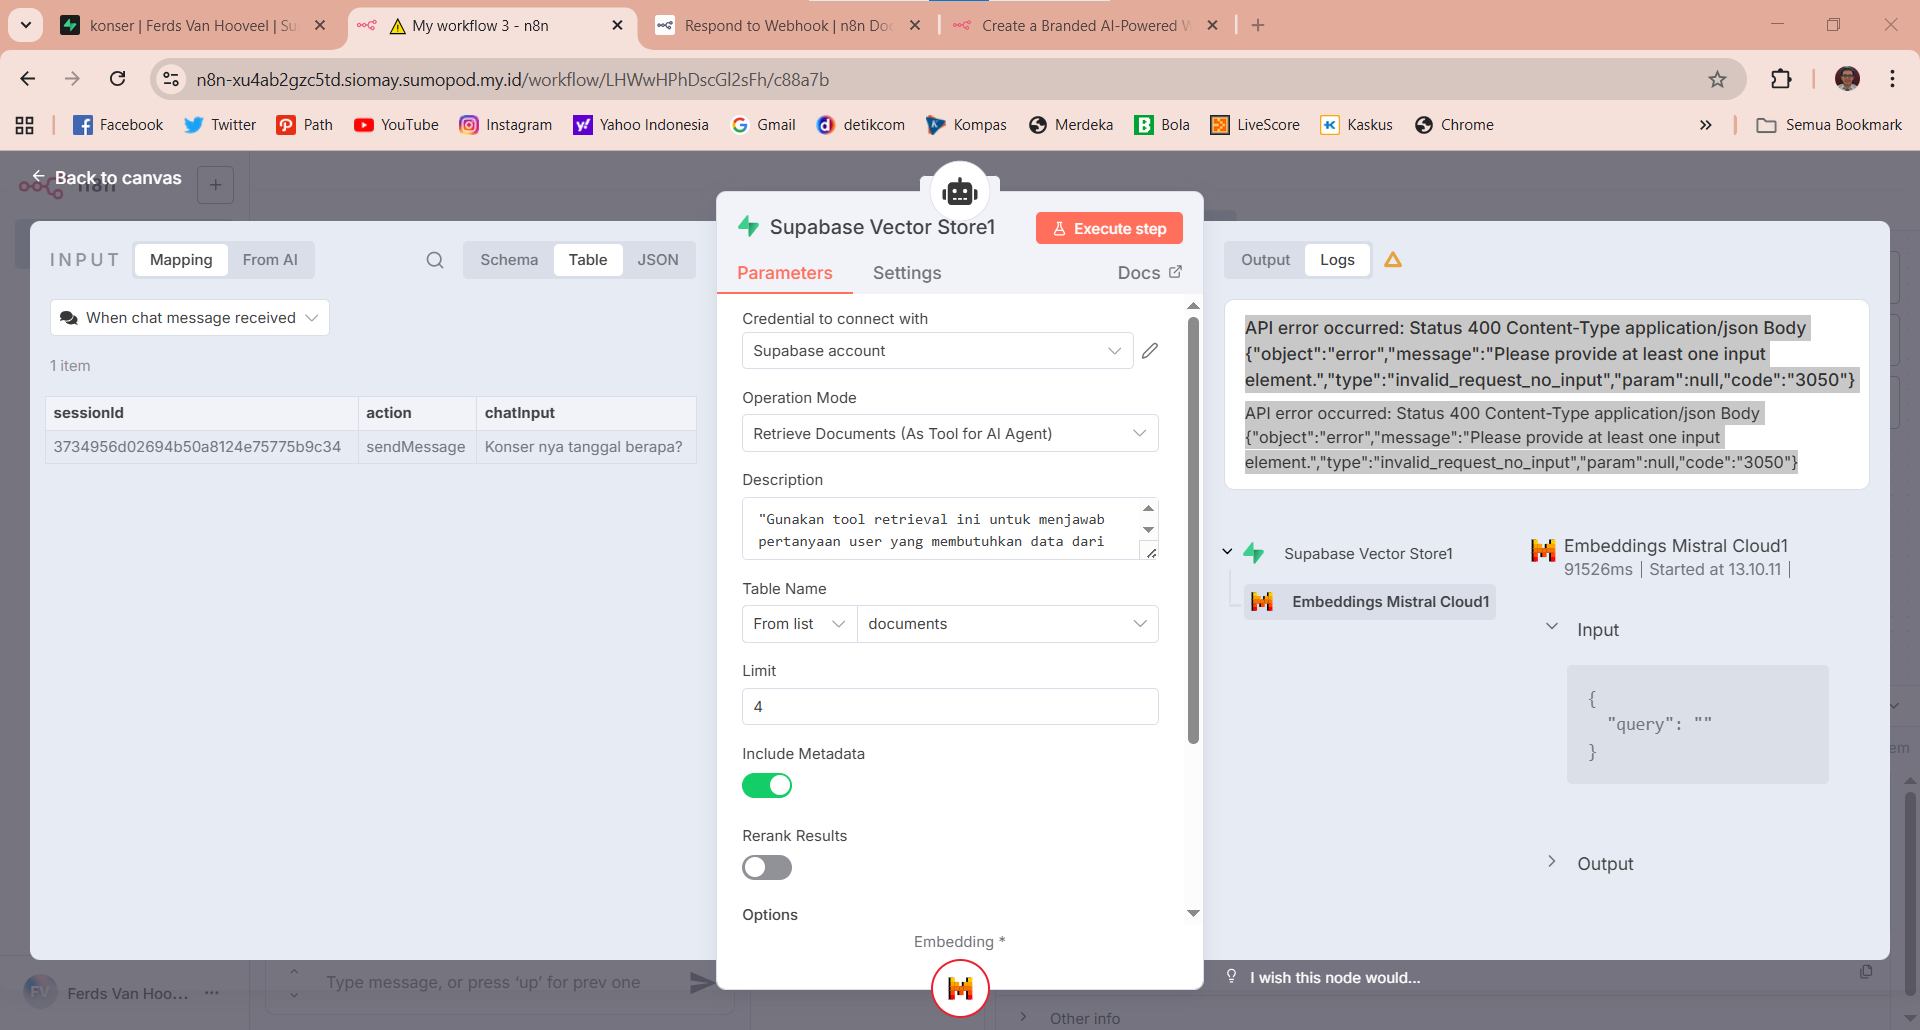Screen dimensions: 1920x1030
Task: Open the Gmail bookmark
Action: (x=764, y=125)
